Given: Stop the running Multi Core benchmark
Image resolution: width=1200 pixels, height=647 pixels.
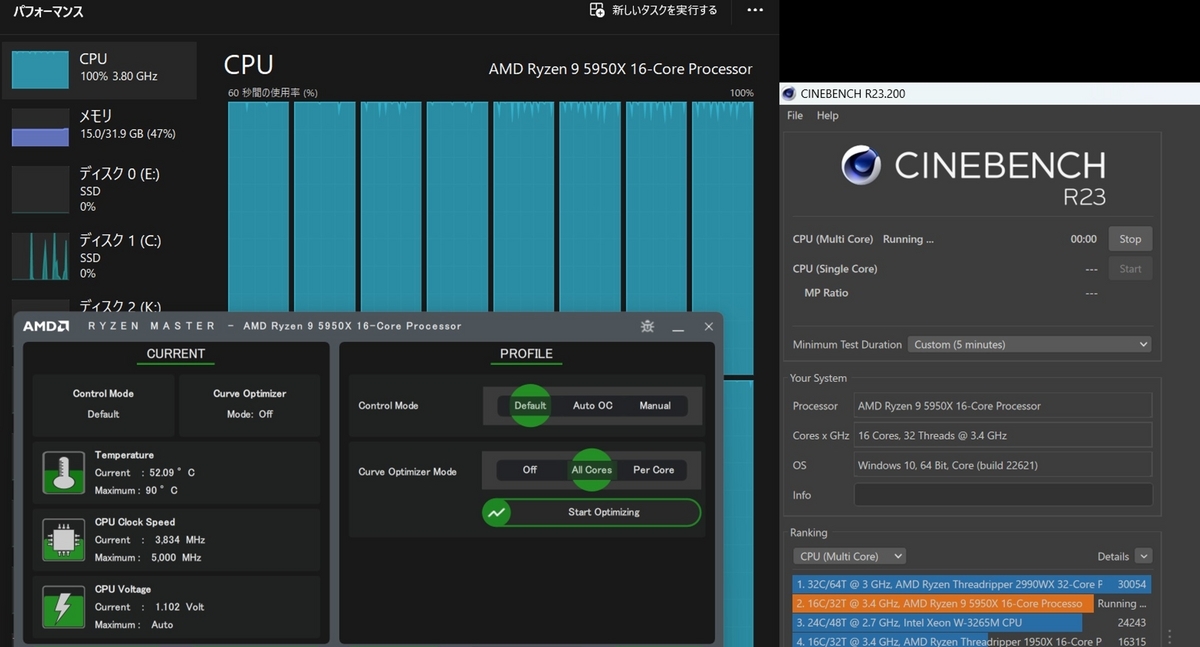Looking at the screenshot, I should (1130, 239).
